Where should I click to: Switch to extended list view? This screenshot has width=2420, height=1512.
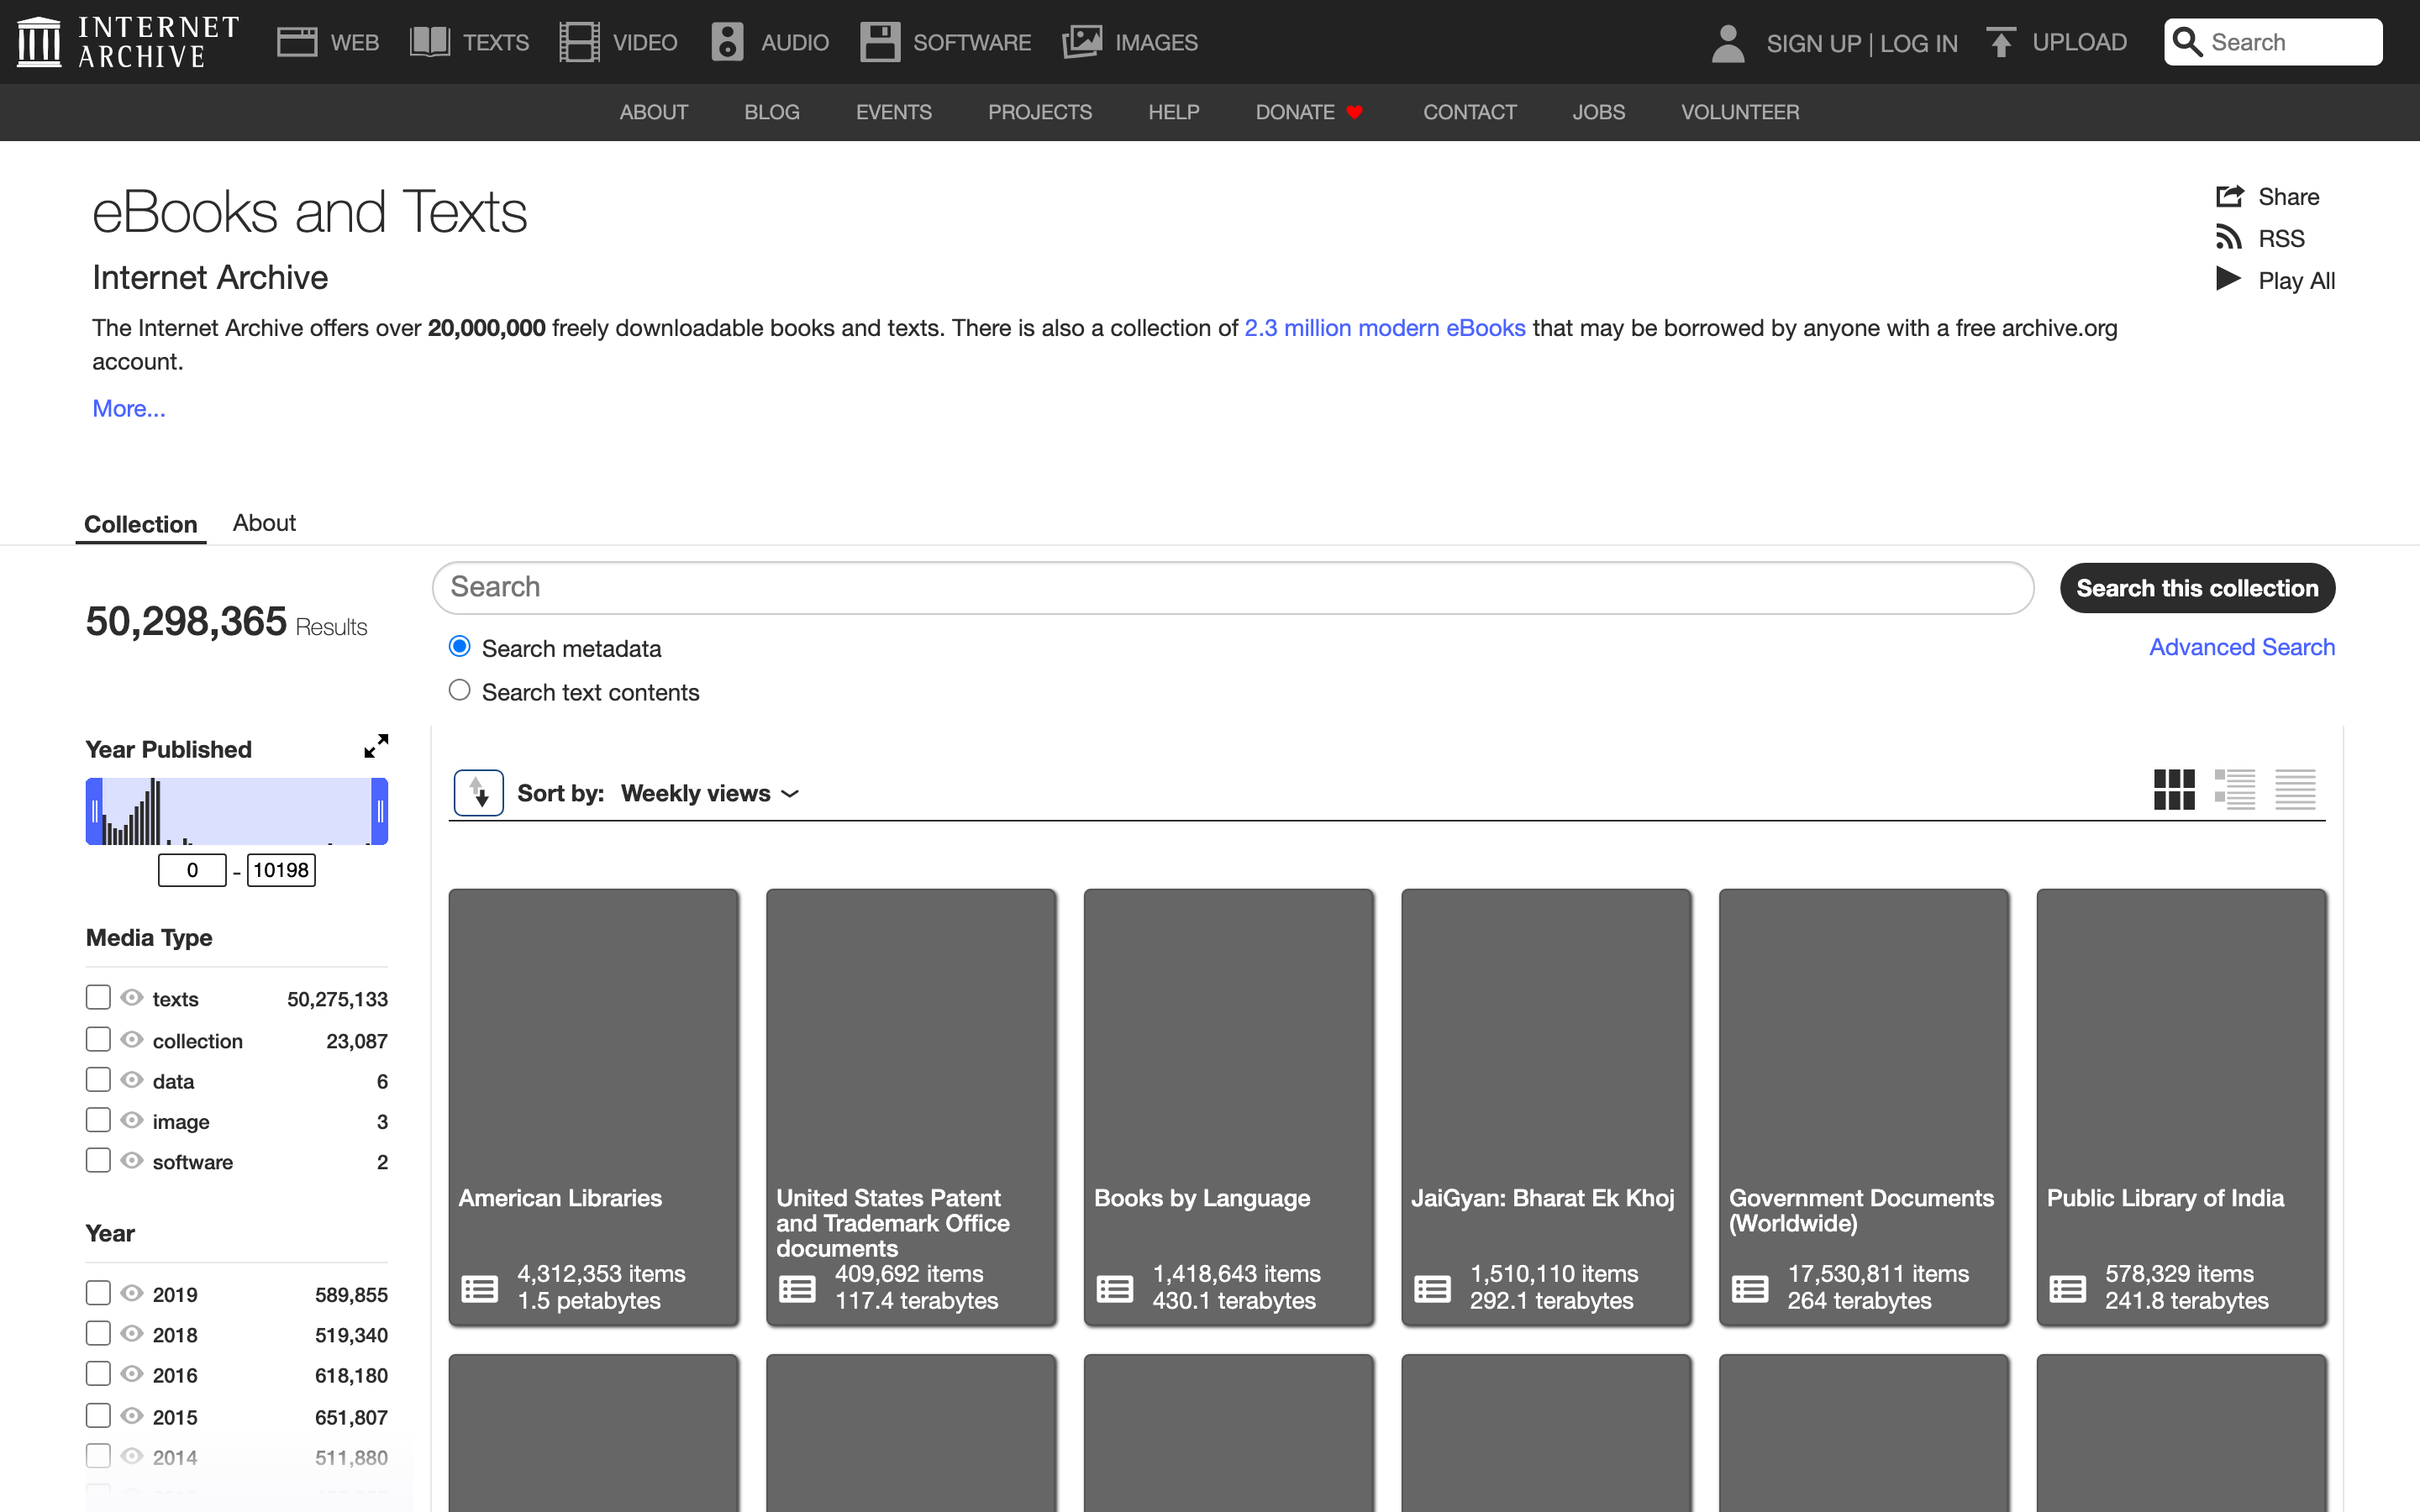tap(2234, 789)
